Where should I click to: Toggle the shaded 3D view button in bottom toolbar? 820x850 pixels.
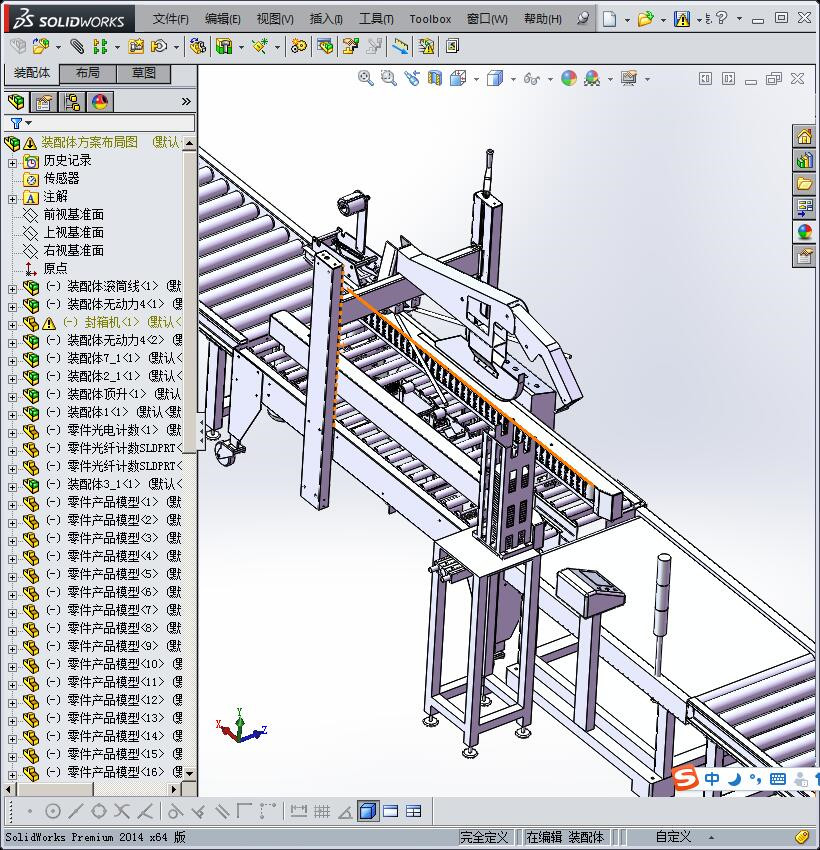tap(368, 811)
